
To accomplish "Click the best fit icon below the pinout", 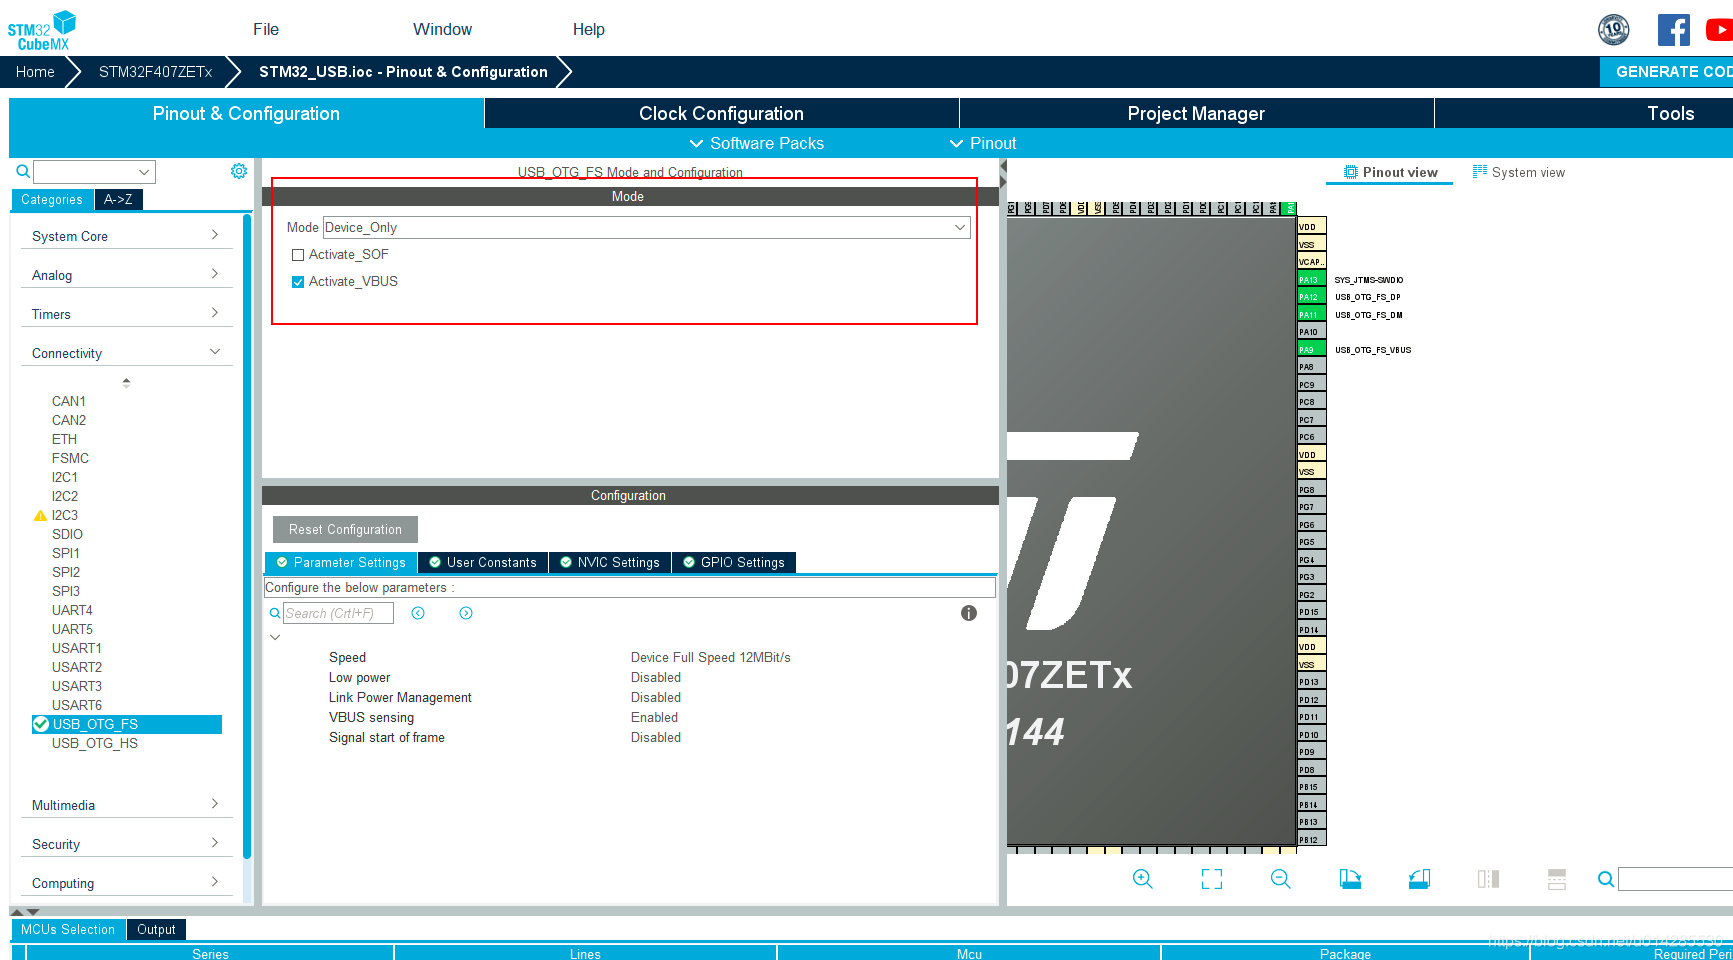I will click(x=1211, y=878).
